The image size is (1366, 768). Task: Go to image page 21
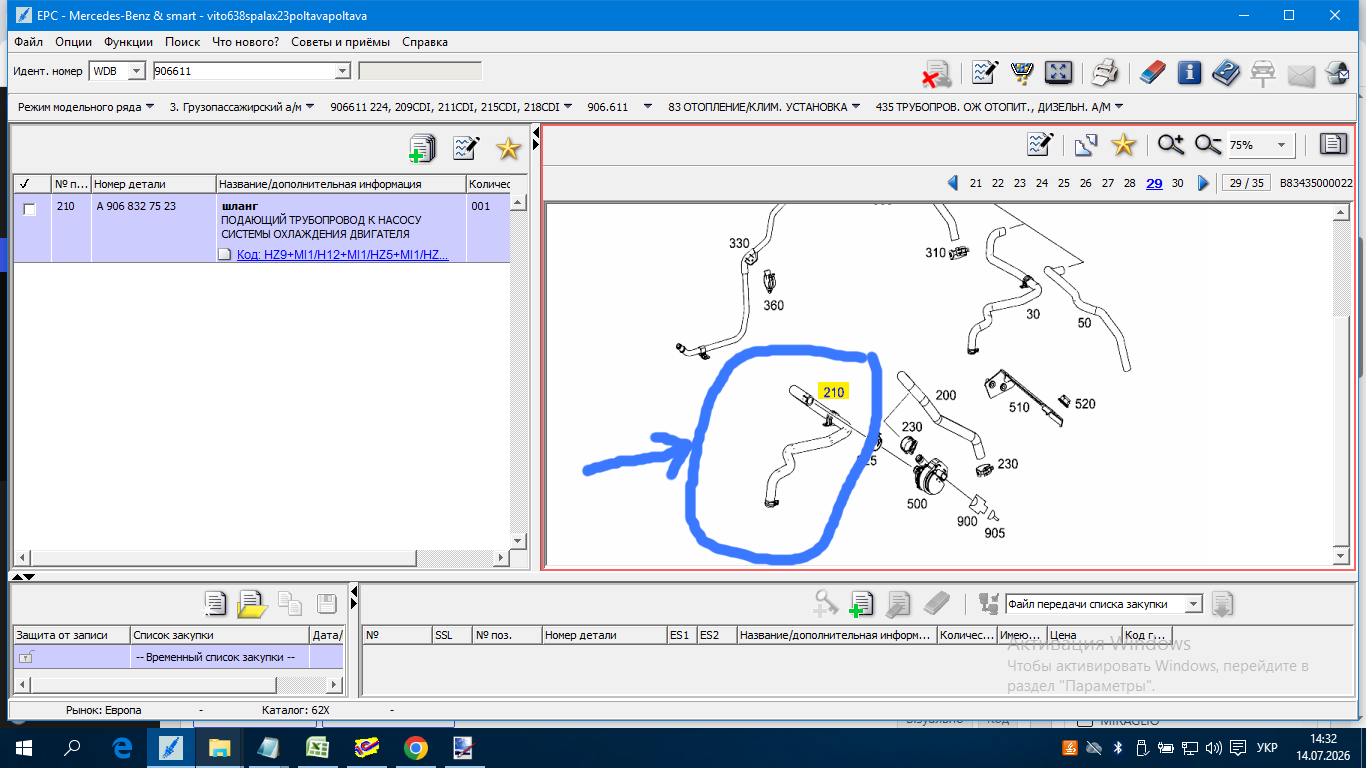click(976, 183)
